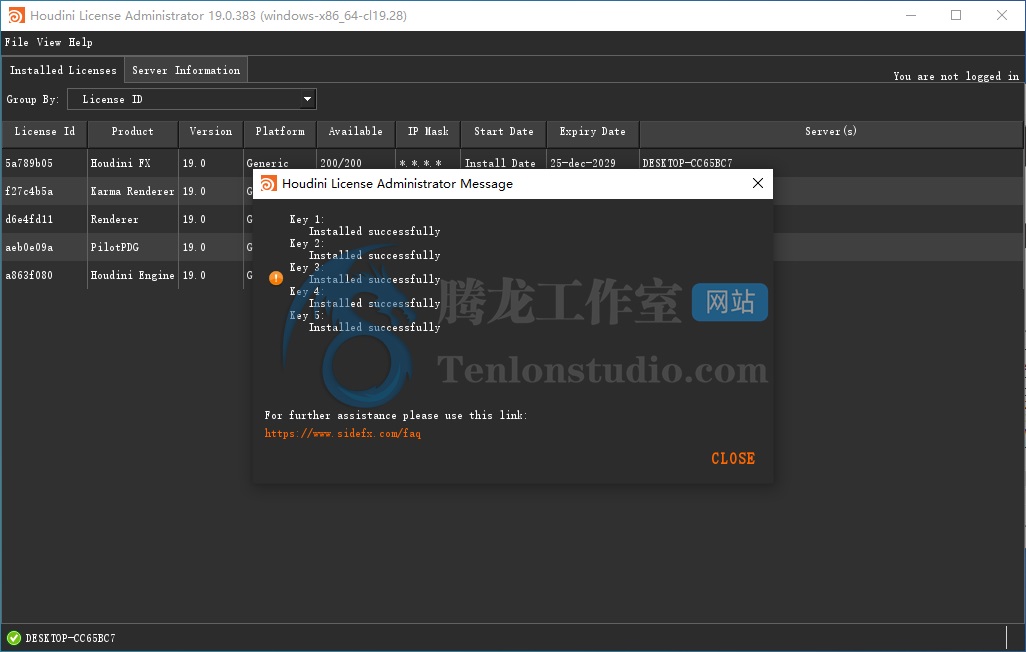Sort by the Product column header
The width and height of the screenshot is (1026, 652).
(132, 132)
